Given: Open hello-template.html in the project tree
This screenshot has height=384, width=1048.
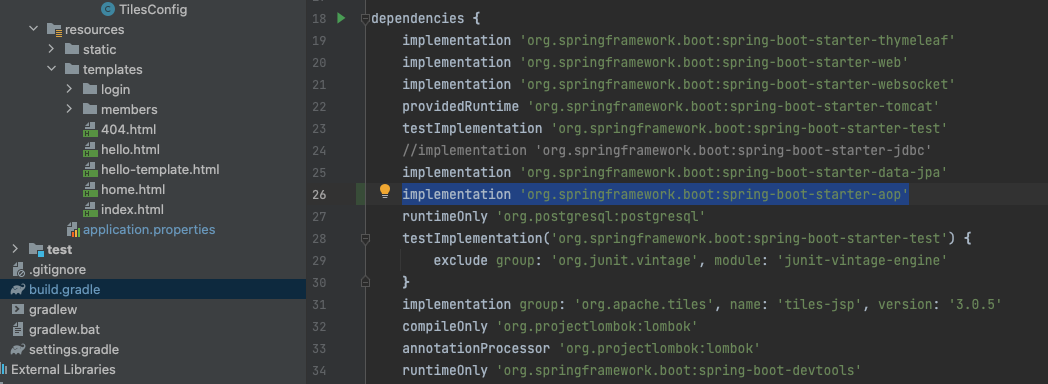Looking at the screenshot, I should pyautogui.click(x=160, y=170).
